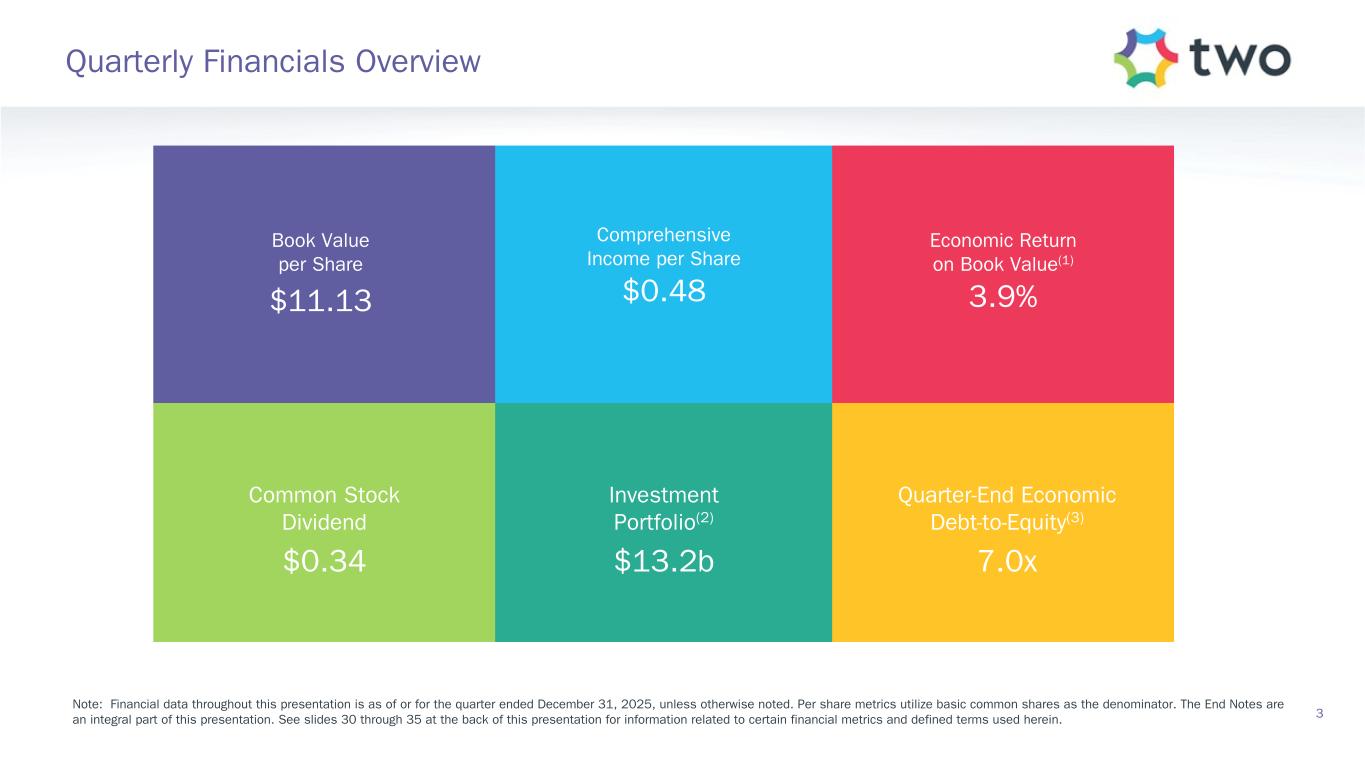Screen dimensions: 1365x768
Task: Click the Common Stock Dividend label
Action: (x=323, y=508)
